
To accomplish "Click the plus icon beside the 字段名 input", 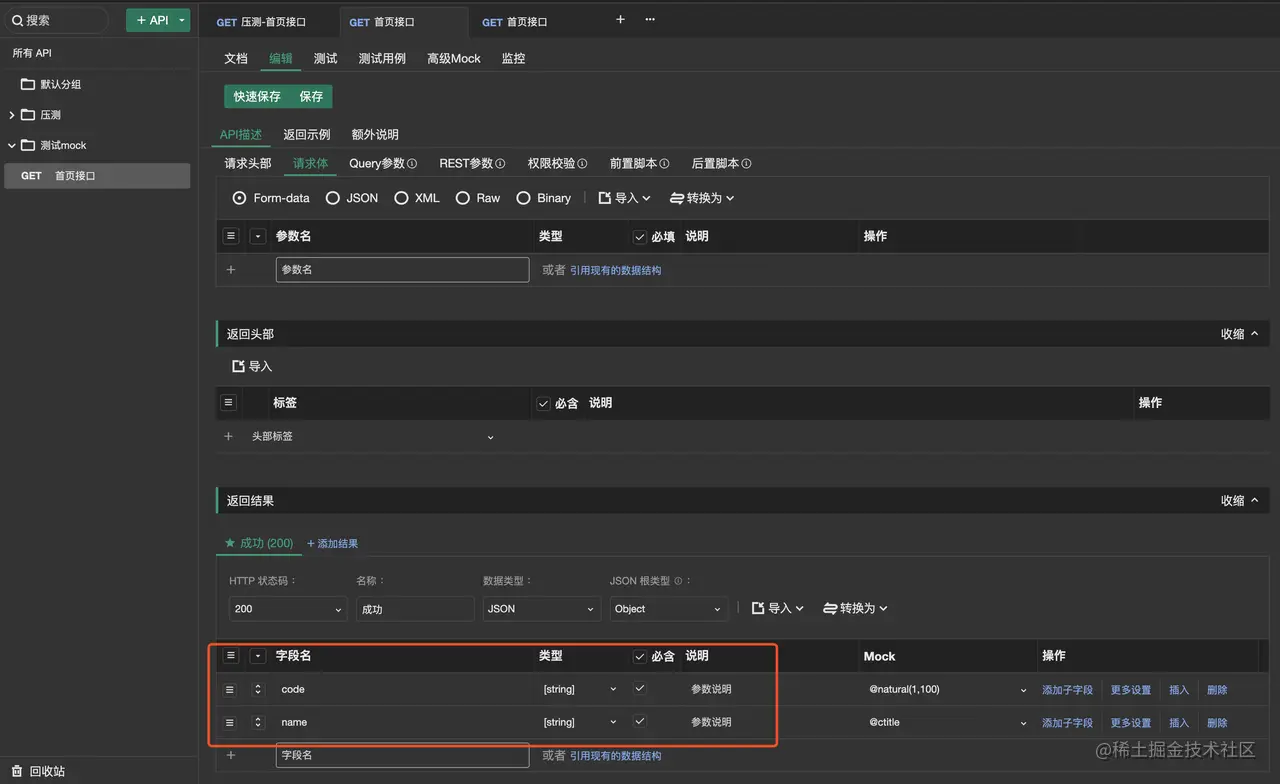I will [x=231, y=755].
